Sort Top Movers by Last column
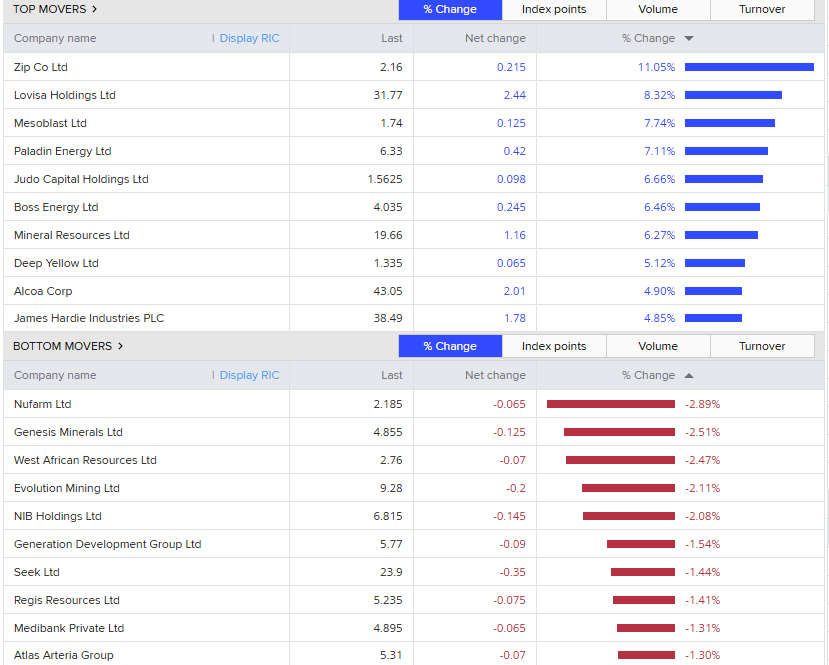The width and height of the screenshot is (829, 665). [392, 38]
